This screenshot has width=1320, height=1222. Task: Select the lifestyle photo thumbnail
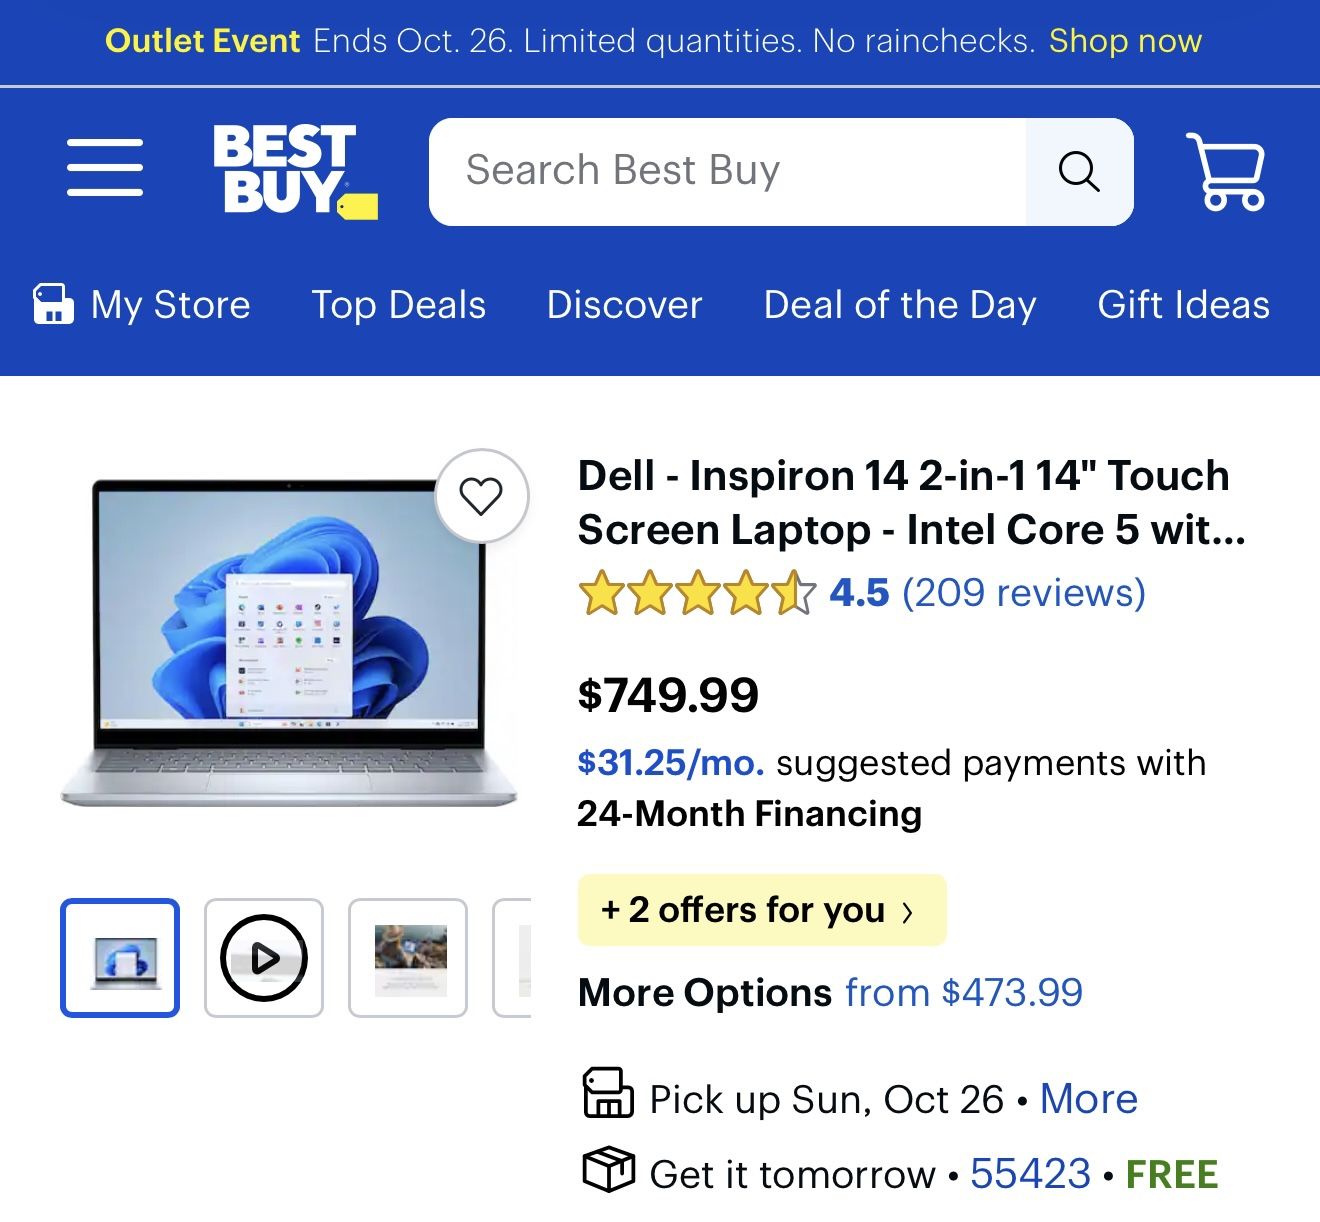[x=408, y=957]
